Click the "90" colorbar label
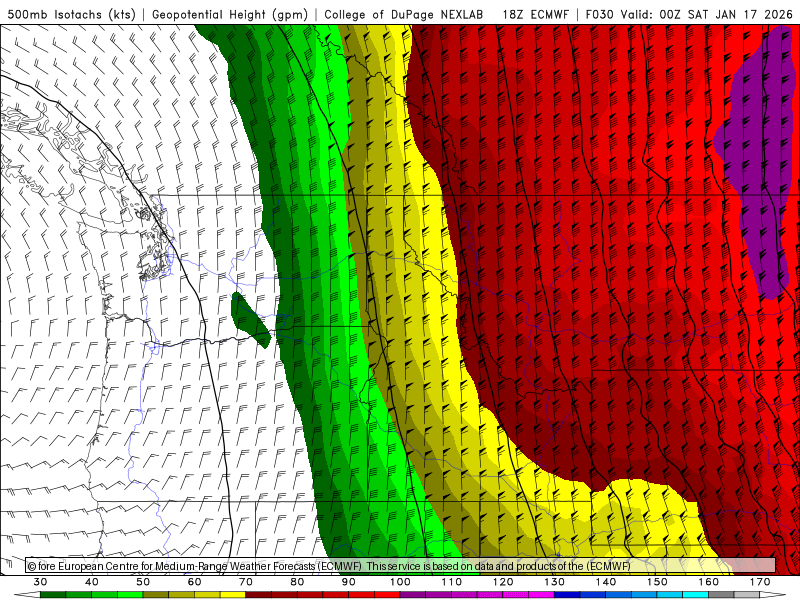 click(x=348, y=582)
